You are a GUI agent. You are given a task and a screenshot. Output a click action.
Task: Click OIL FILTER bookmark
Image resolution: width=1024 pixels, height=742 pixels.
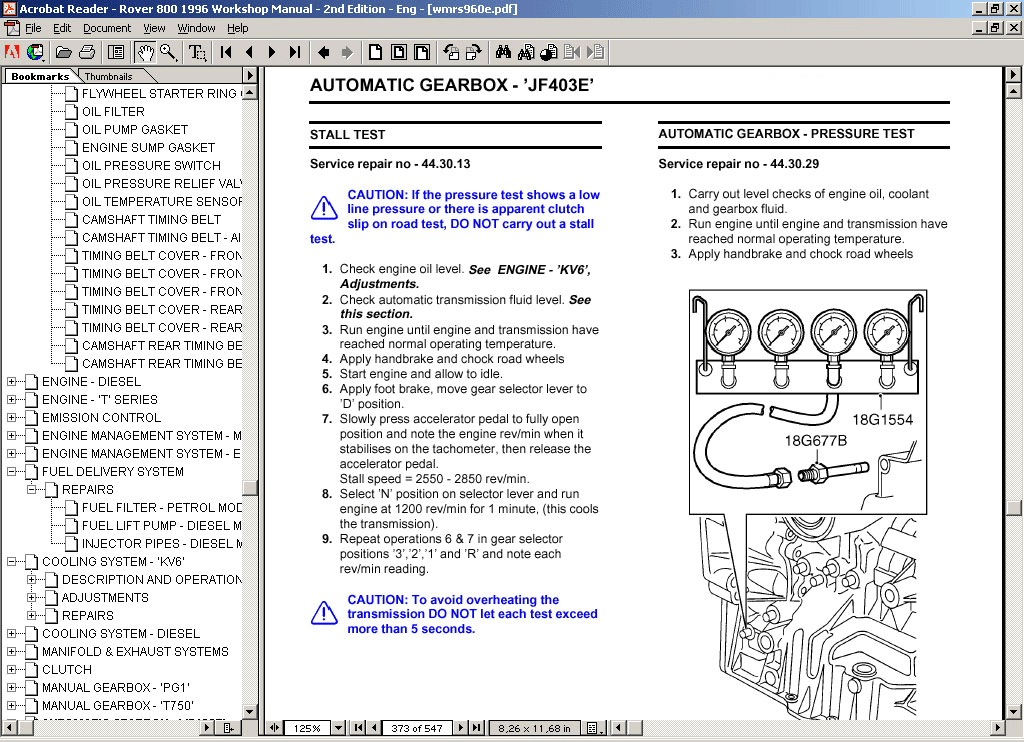113,112
